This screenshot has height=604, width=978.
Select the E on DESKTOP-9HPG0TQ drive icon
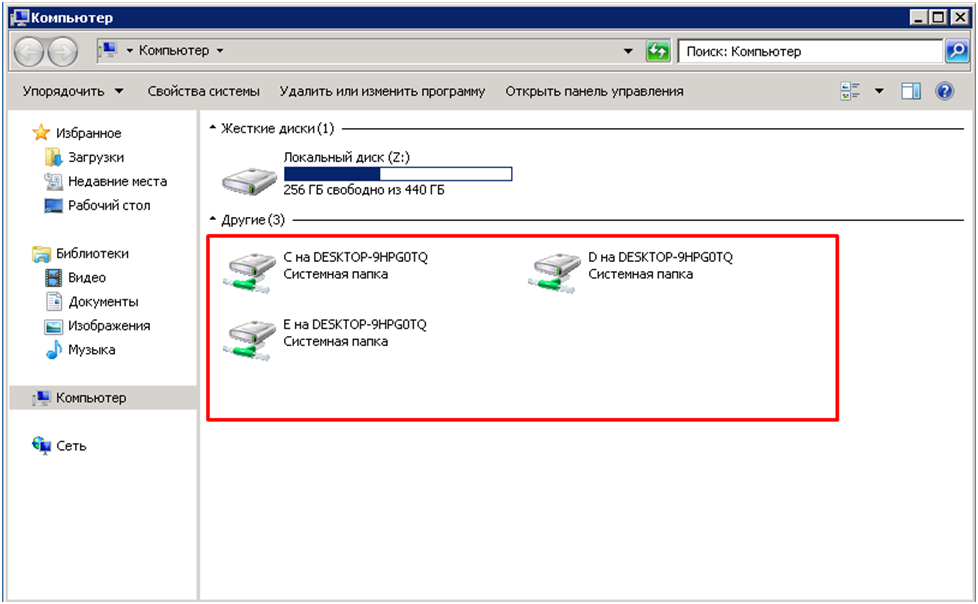(x=249, y=339)
